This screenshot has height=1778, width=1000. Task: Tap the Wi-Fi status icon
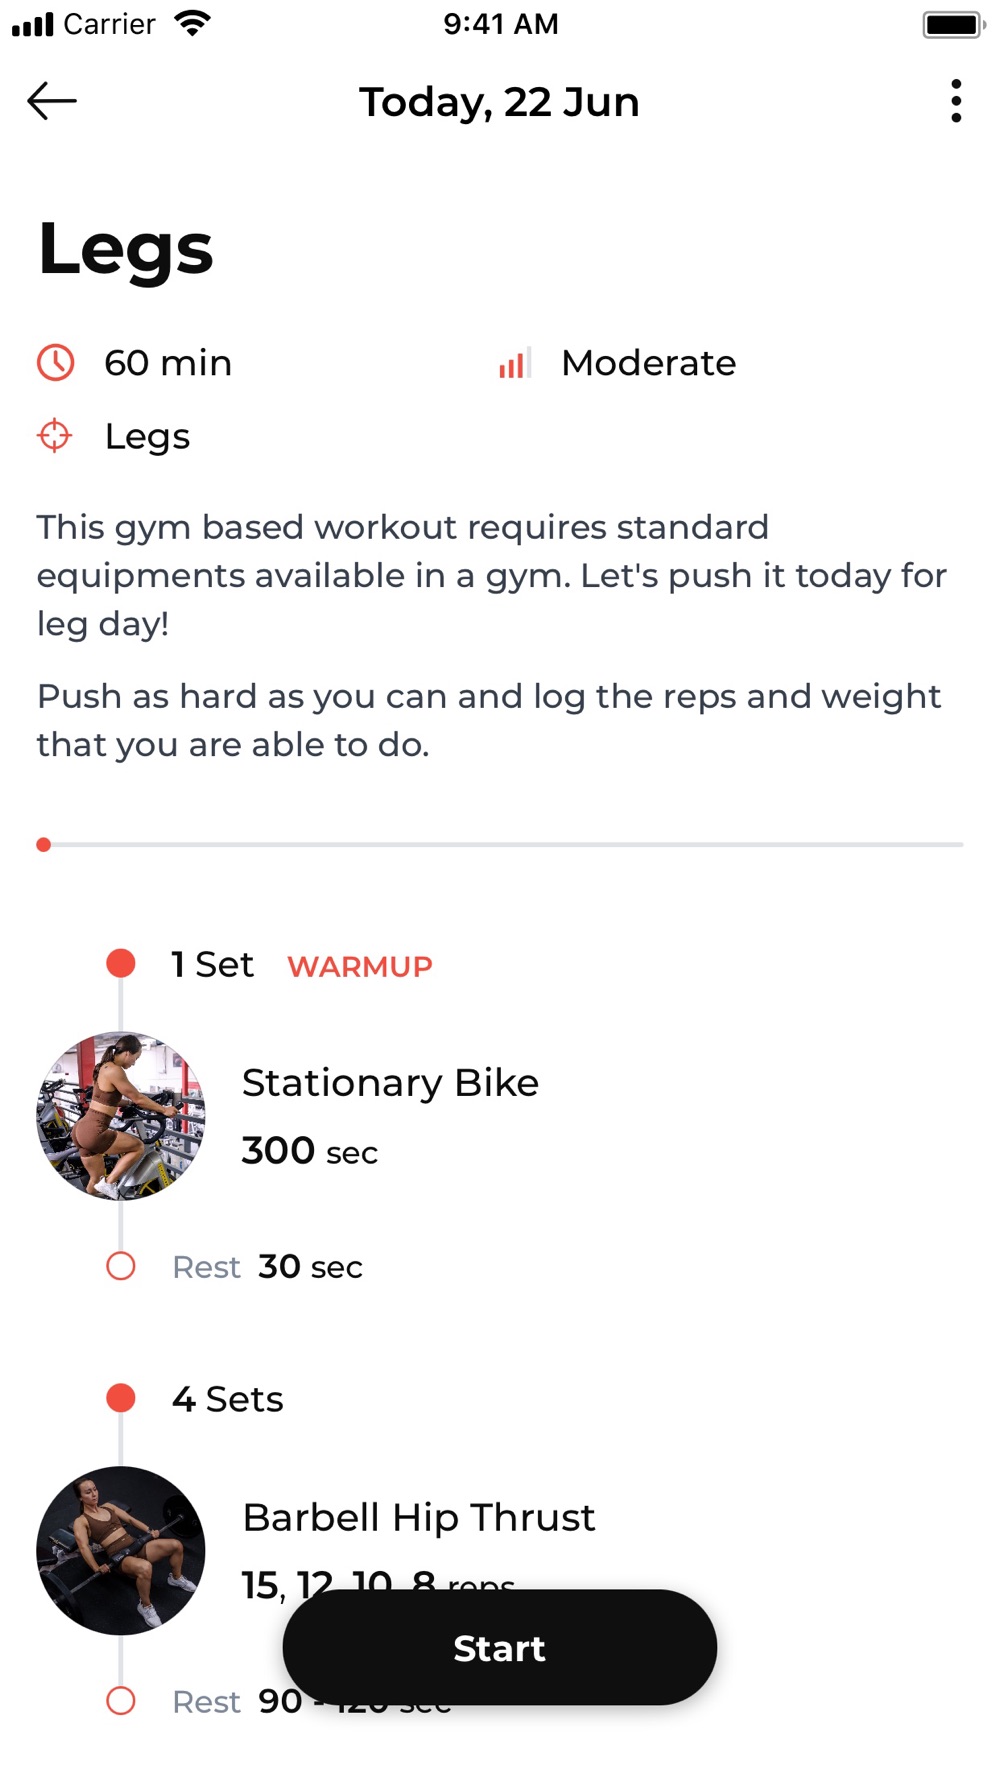[192, 23]
